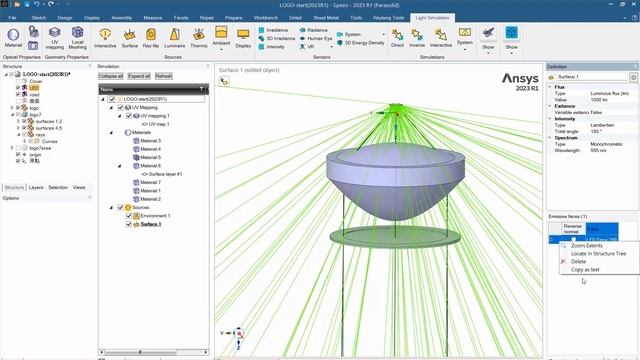
Task: Click the Expand all button
Action: [x=139, y=76]
